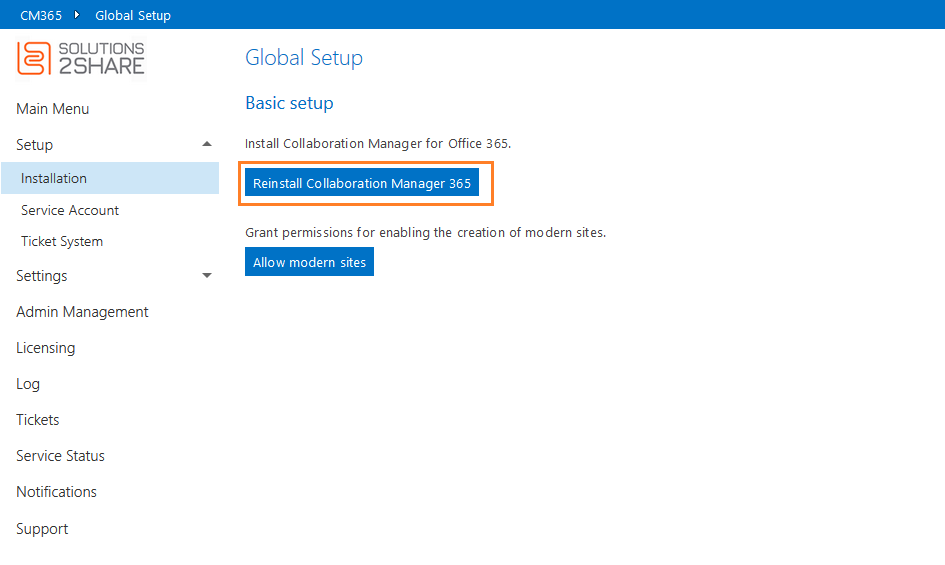This screenshot has width=945, height=565.
Task: Click the Basic setup heading
Action: coord(289,103)
